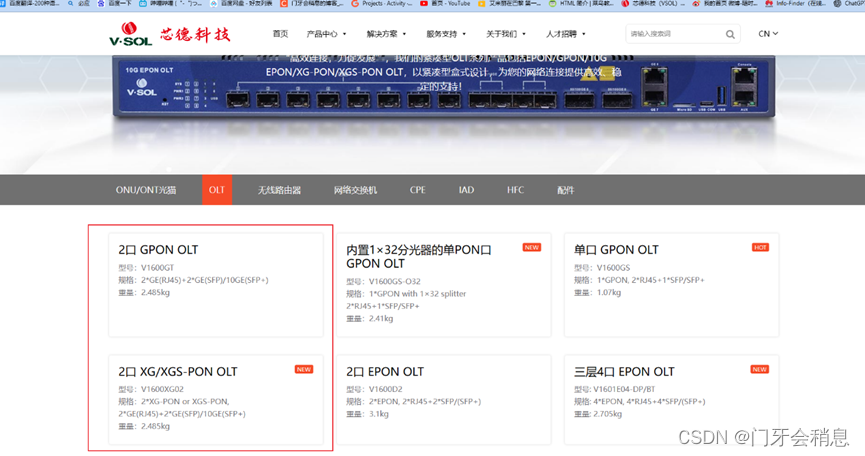This screenshot has width=865, height=456.
Task: Open the 单口 GPON OLT product
Action: click(671, 285)
